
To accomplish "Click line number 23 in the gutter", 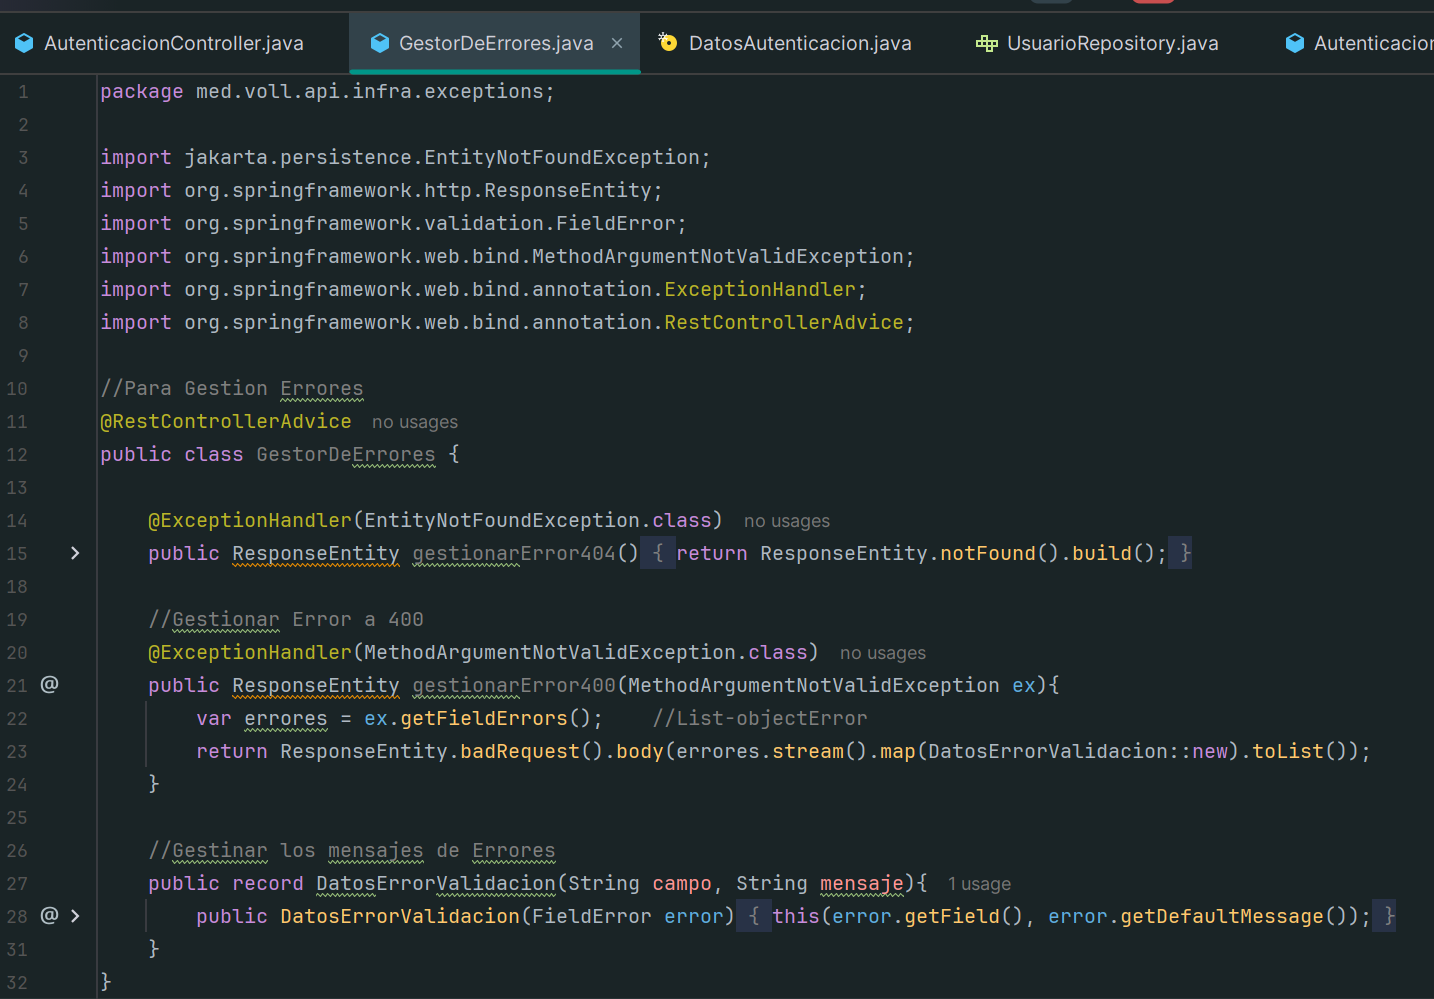I will 17,752.
